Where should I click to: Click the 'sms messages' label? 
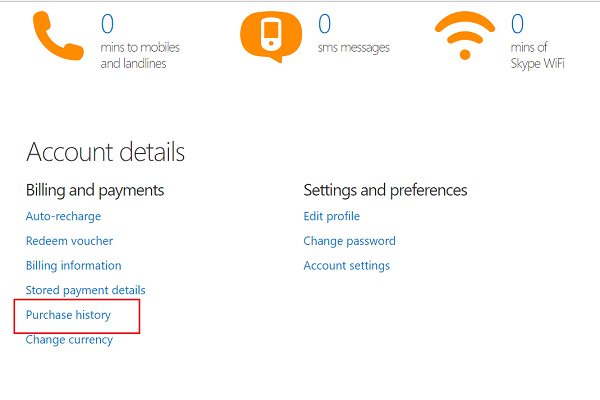click(354, 48)
